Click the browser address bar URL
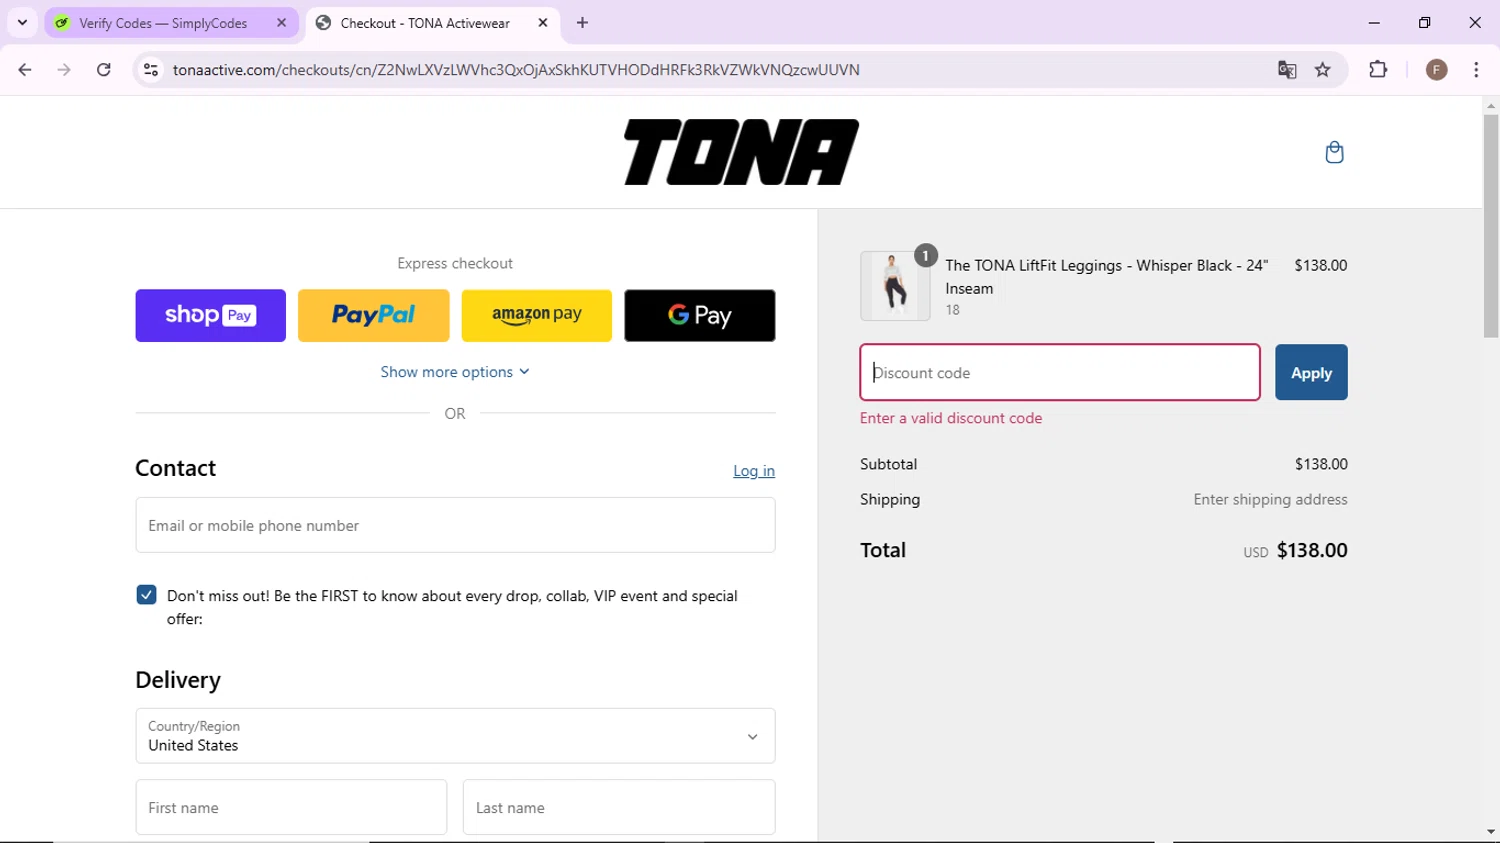Image resolution: width=1500 pixels, height=843 pixels. click(x=516, y=70)
